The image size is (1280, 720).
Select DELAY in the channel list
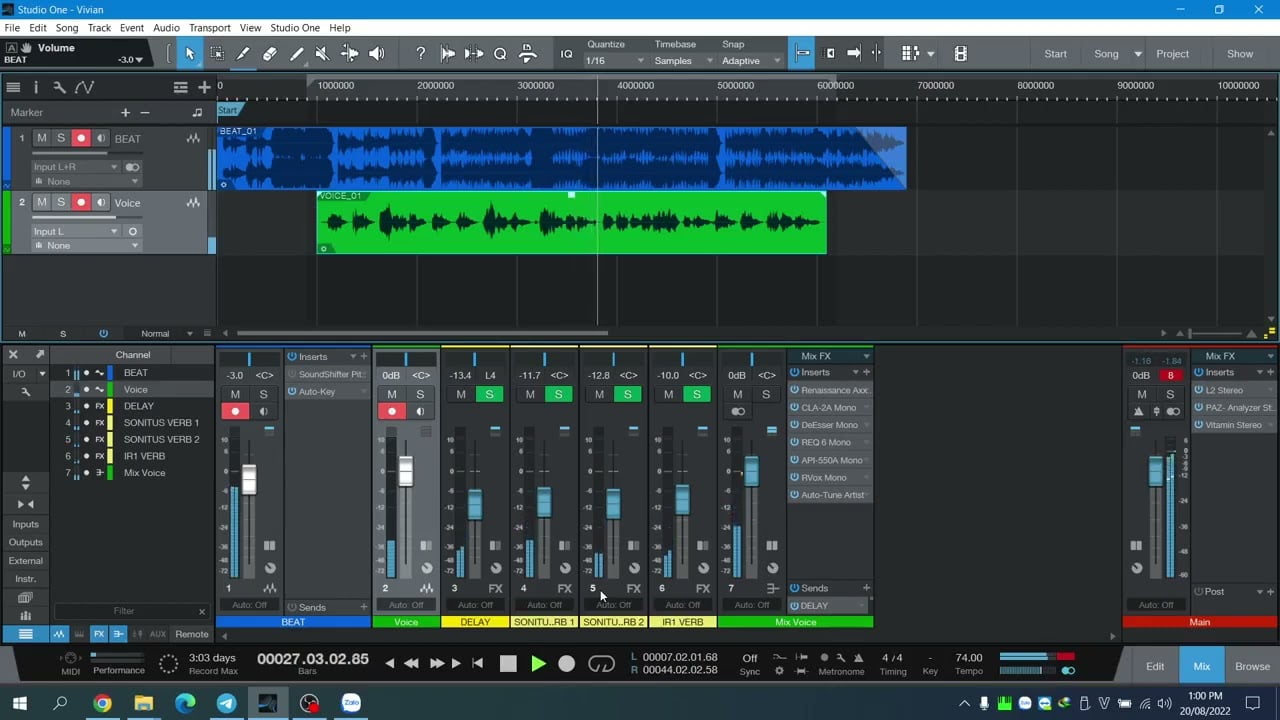(139, 406)
